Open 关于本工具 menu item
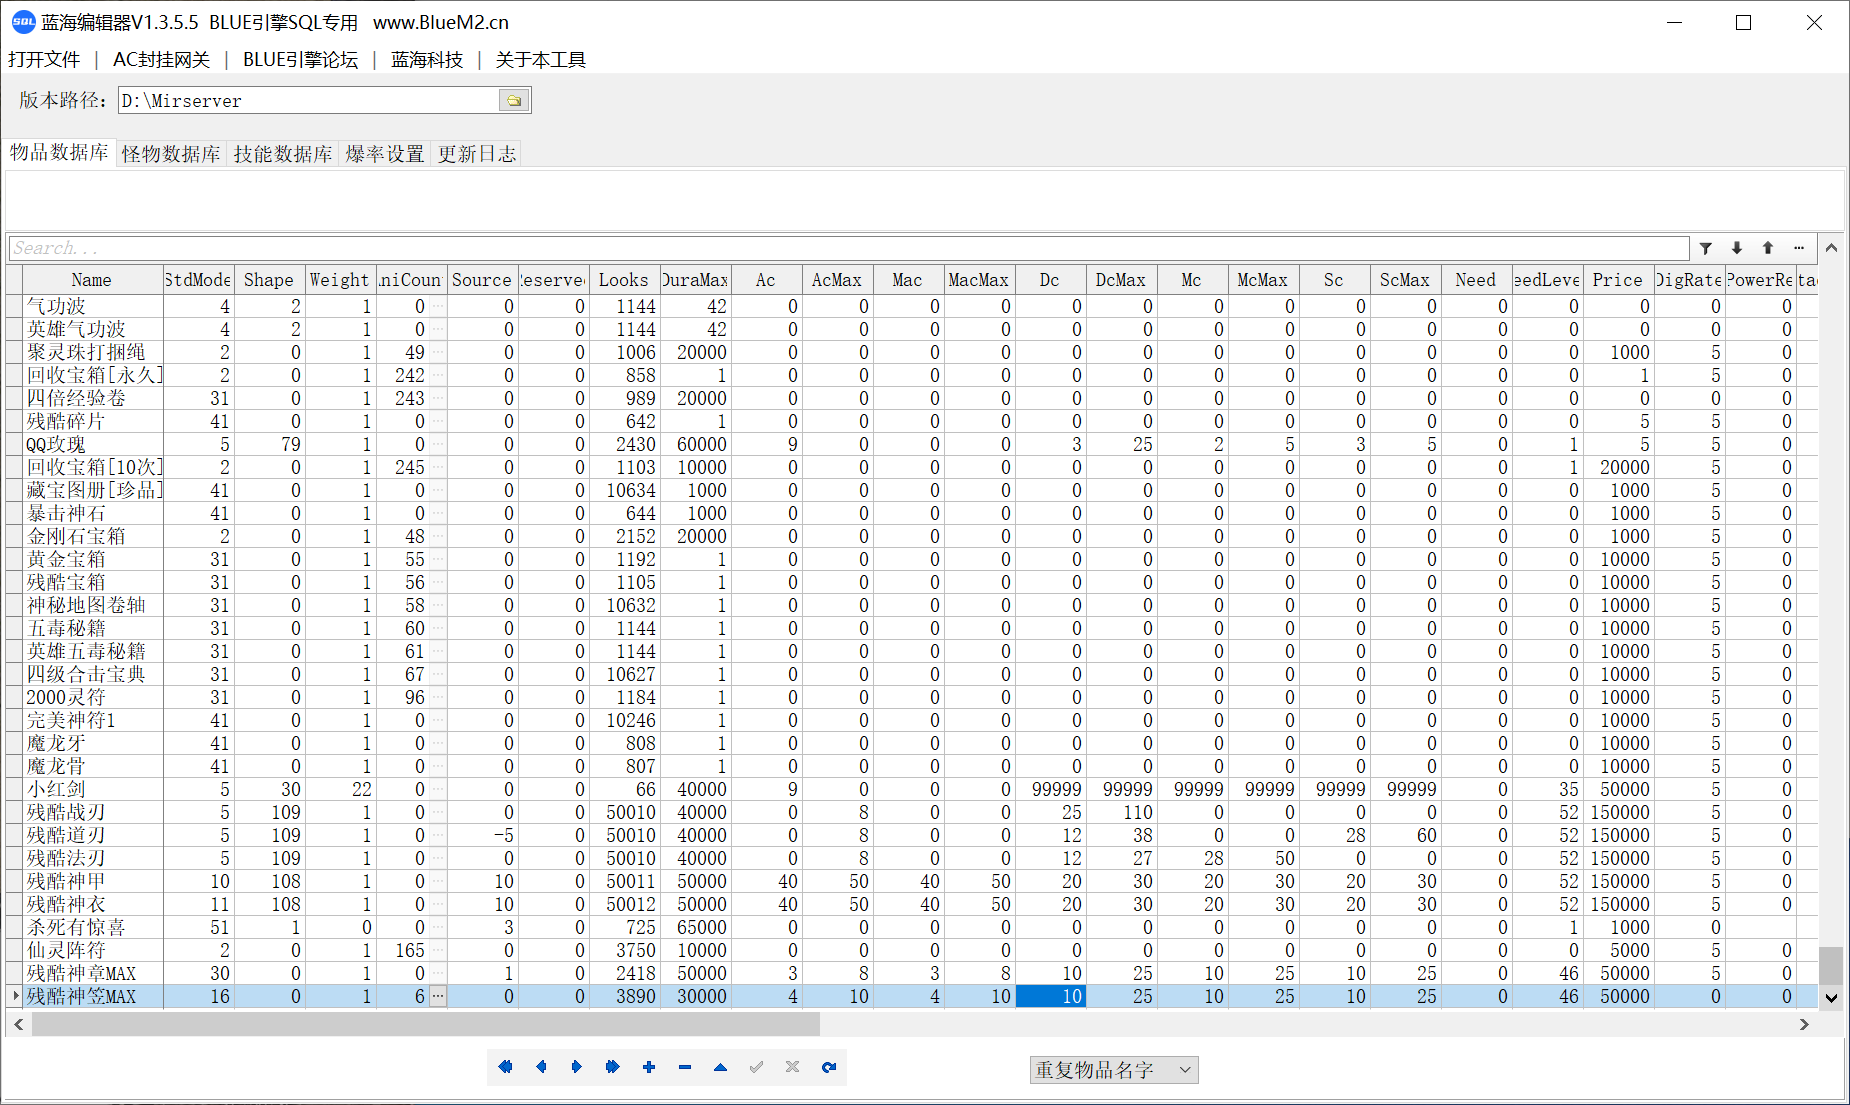This screenshot has width=1850, height=1105. [540, 59]
